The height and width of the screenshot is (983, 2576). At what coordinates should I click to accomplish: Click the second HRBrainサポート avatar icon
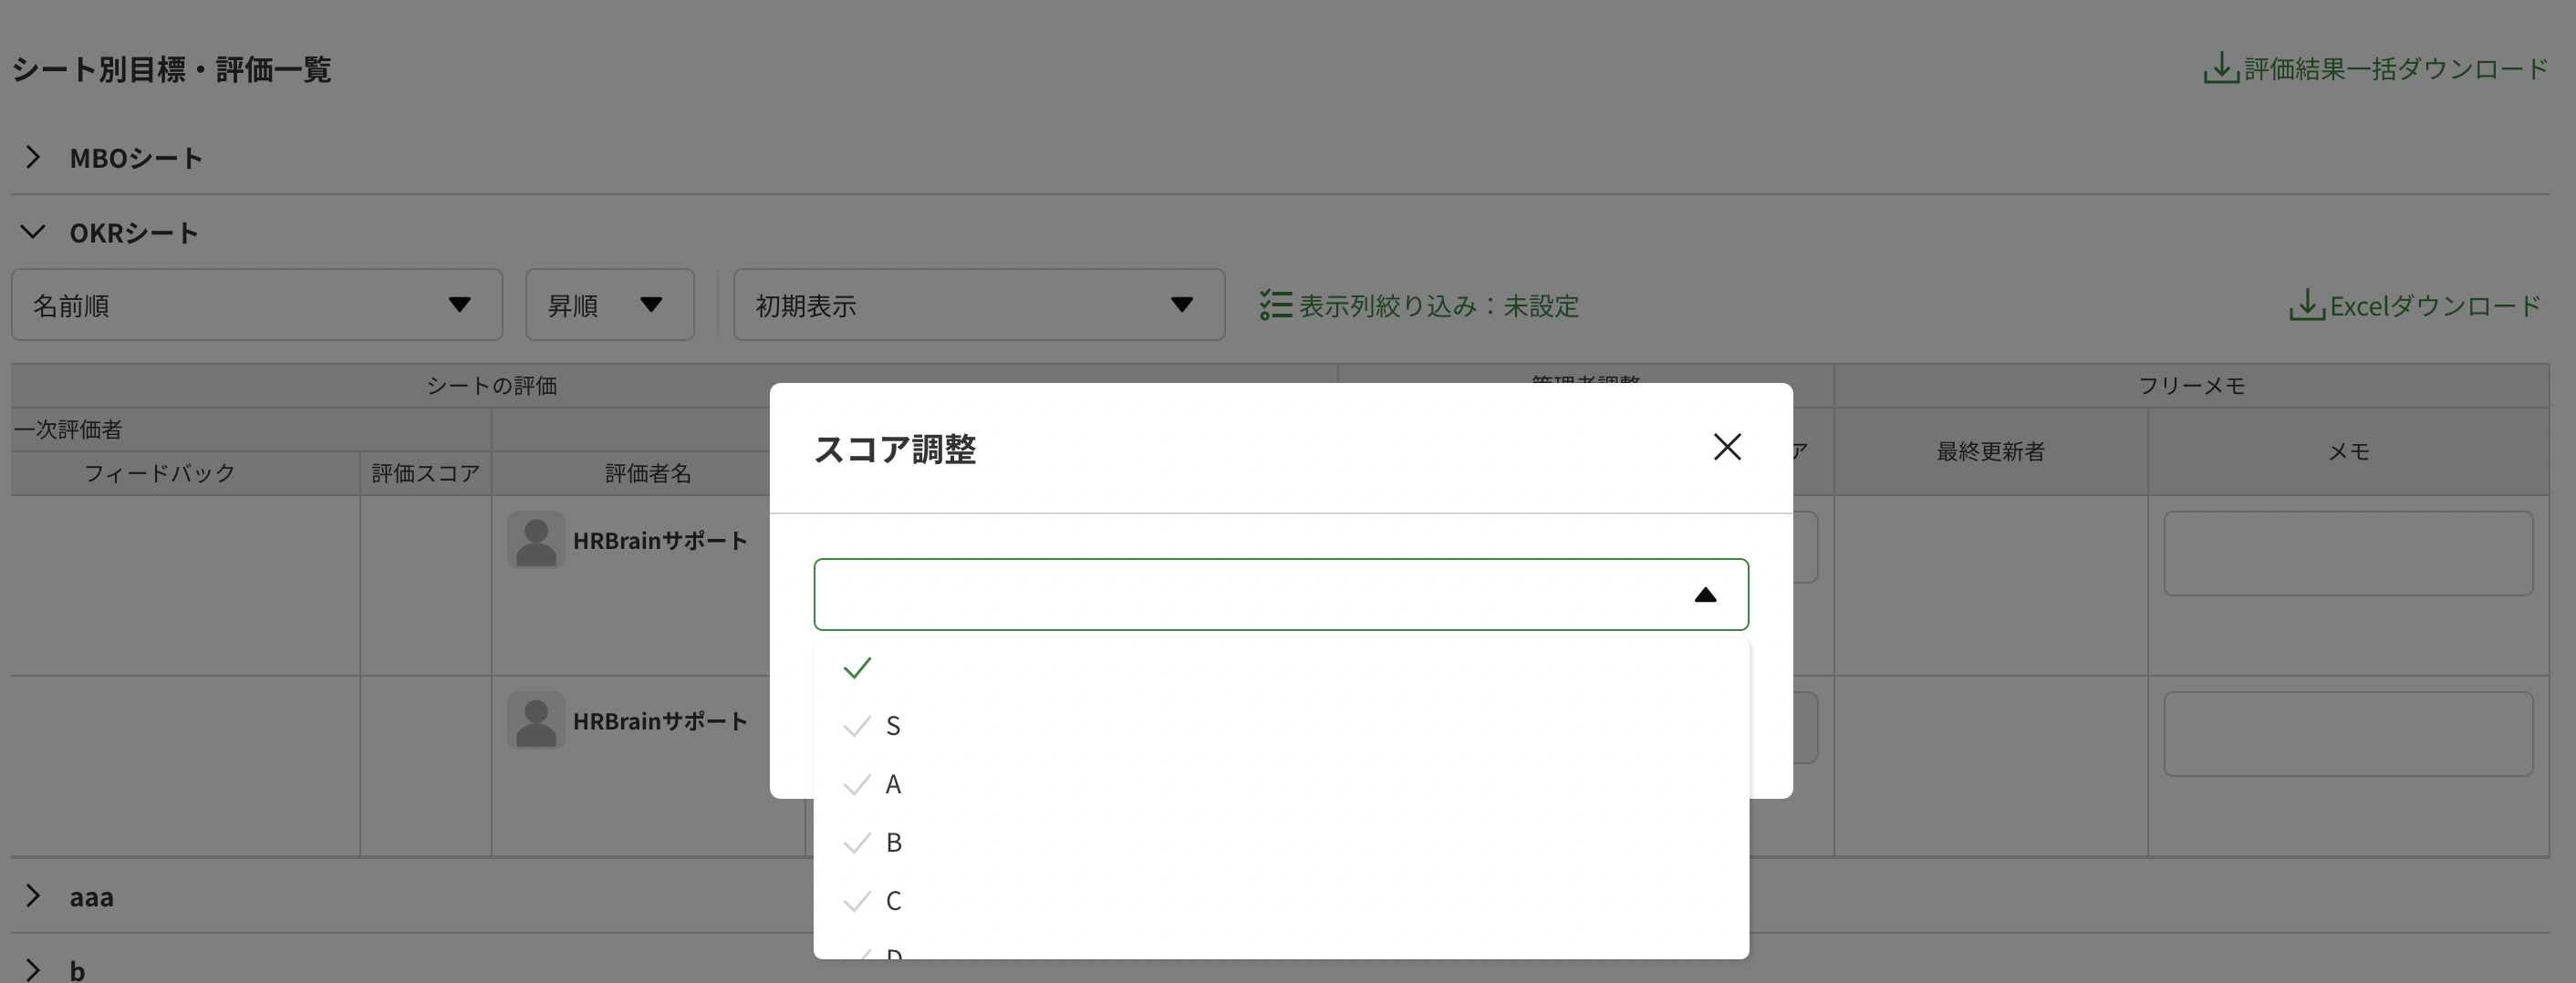535,719
